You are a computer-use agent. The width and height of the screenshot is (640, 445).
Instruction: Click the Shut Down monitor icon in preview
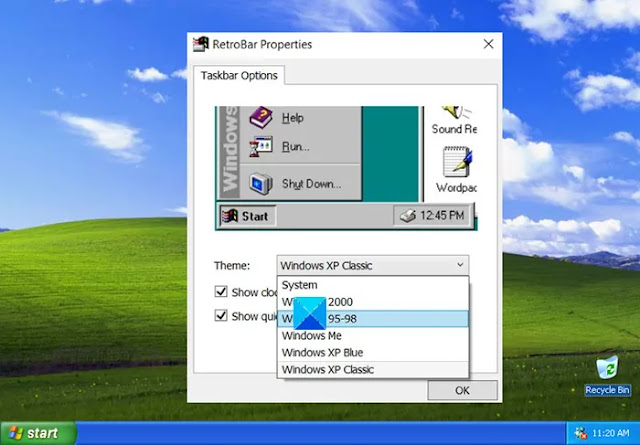click(x=261, y=184)
